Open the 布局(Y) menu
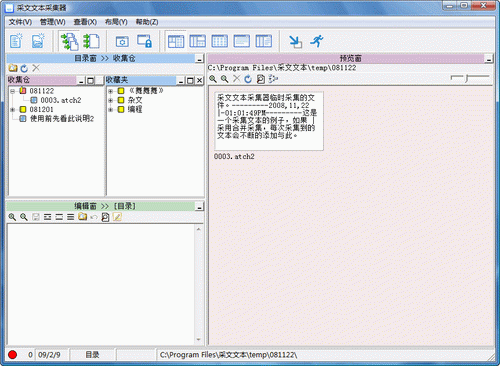The width and height of the screenshot is (500, 366). click(116, 22)
